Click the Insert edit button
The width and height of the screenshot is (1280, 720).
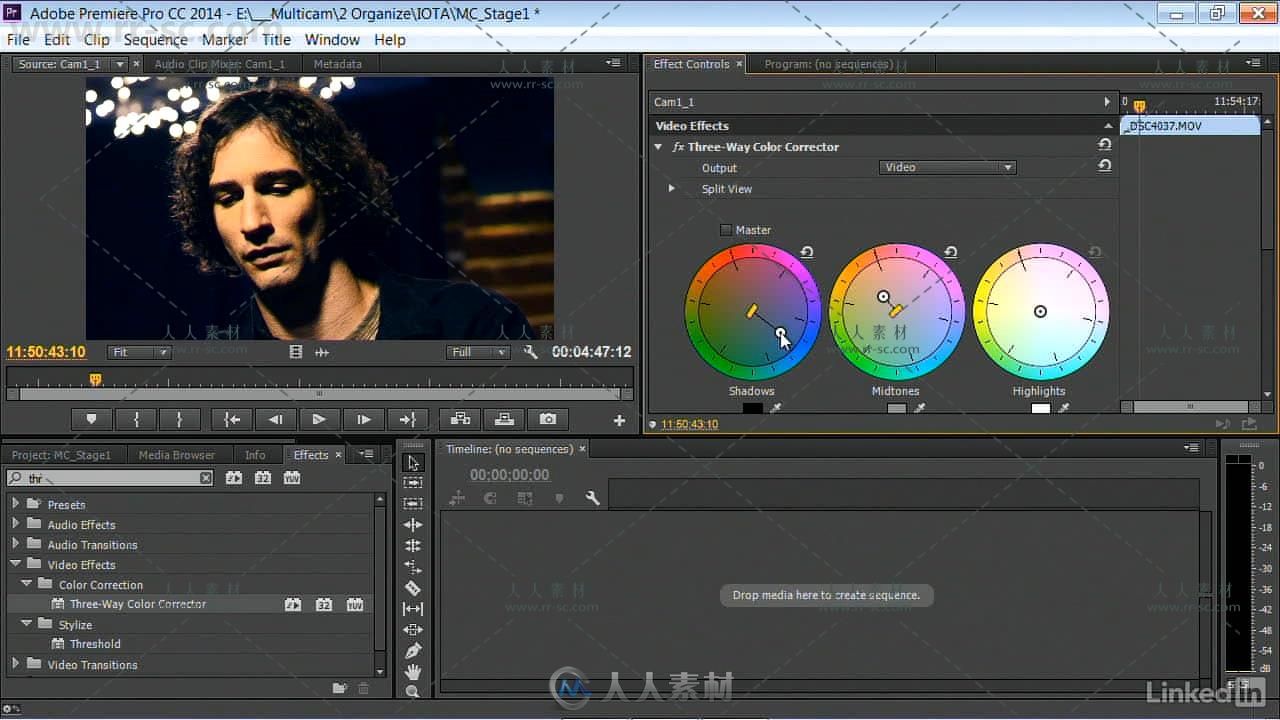point(460,420)
